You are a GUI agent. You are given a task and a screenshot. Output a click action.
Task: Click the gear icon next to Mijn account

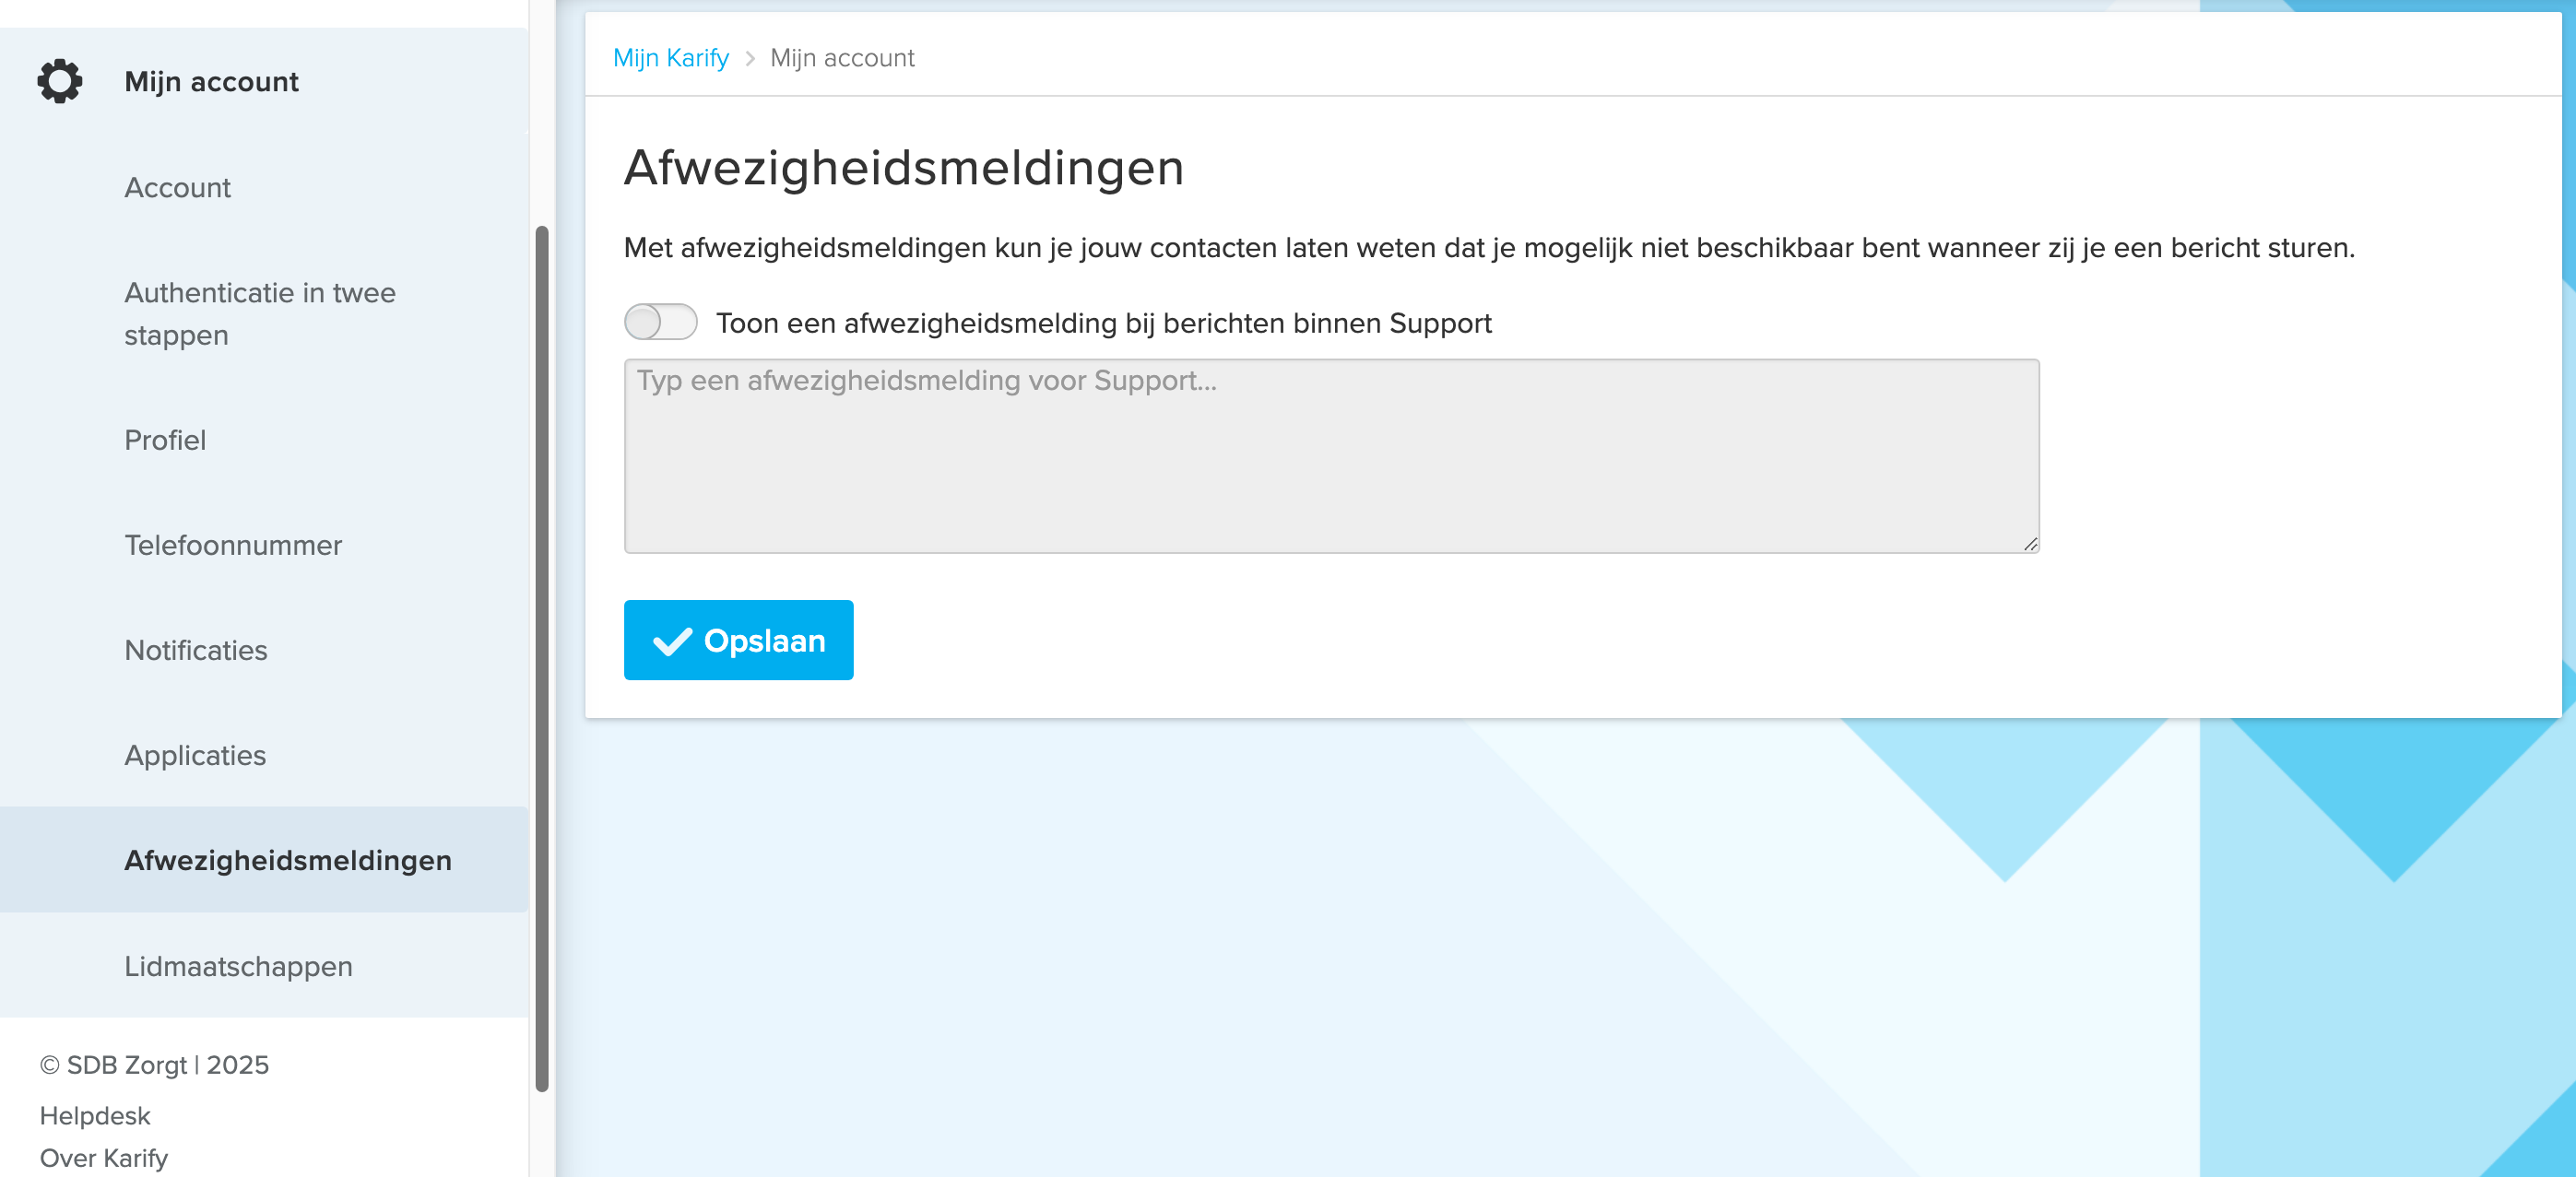pyautogui.click(x=60, y=81)
